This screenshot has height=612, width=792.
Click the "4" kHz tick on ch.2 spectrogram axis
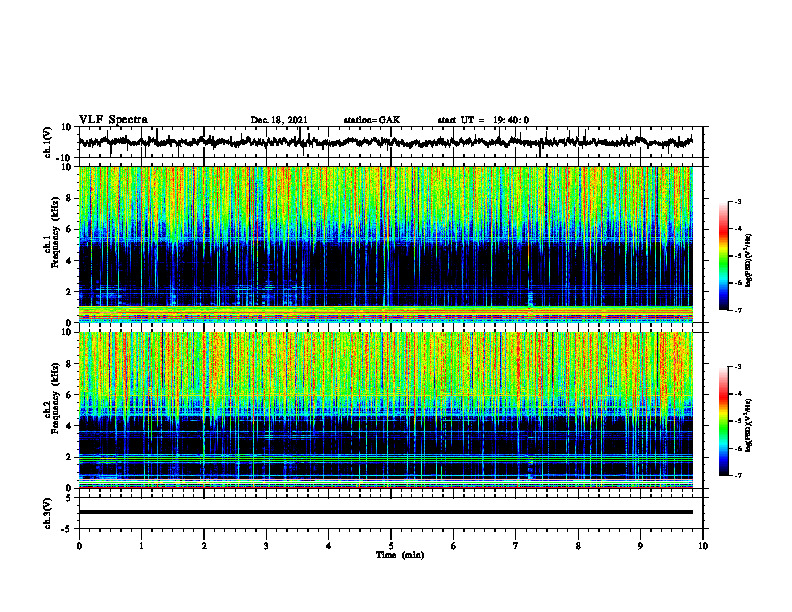point(69,426)
